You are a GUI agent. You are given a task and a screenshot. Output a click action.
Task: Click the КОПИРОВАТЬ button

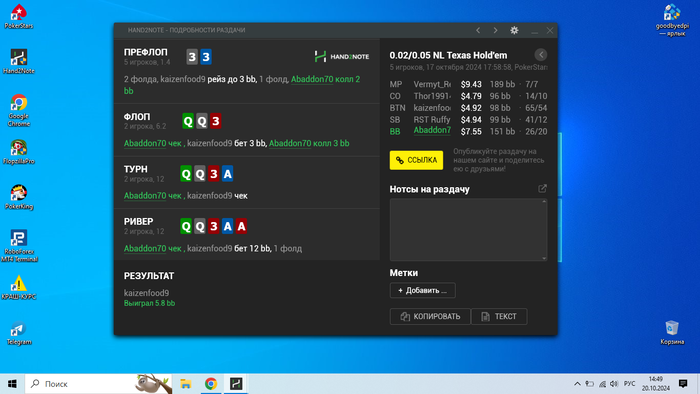coord(430,316)
